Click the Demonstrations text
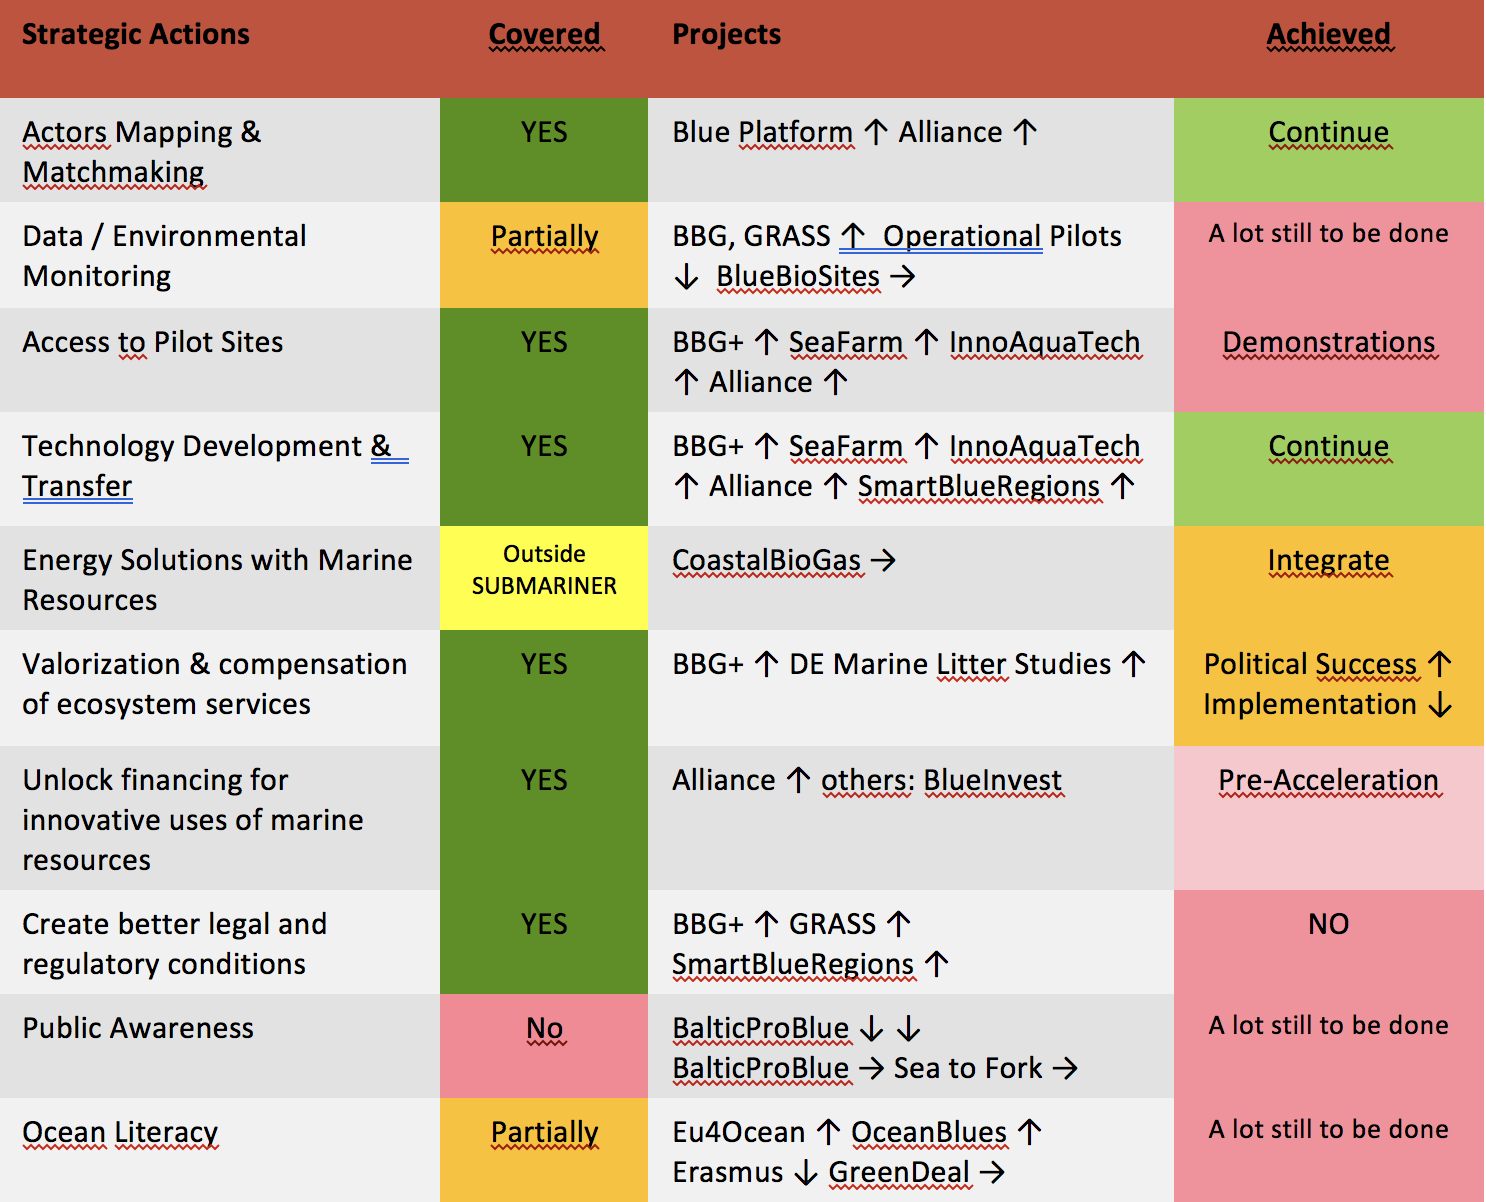The width and height of the screenshot is (1486, 1202). coord(1328,343)
